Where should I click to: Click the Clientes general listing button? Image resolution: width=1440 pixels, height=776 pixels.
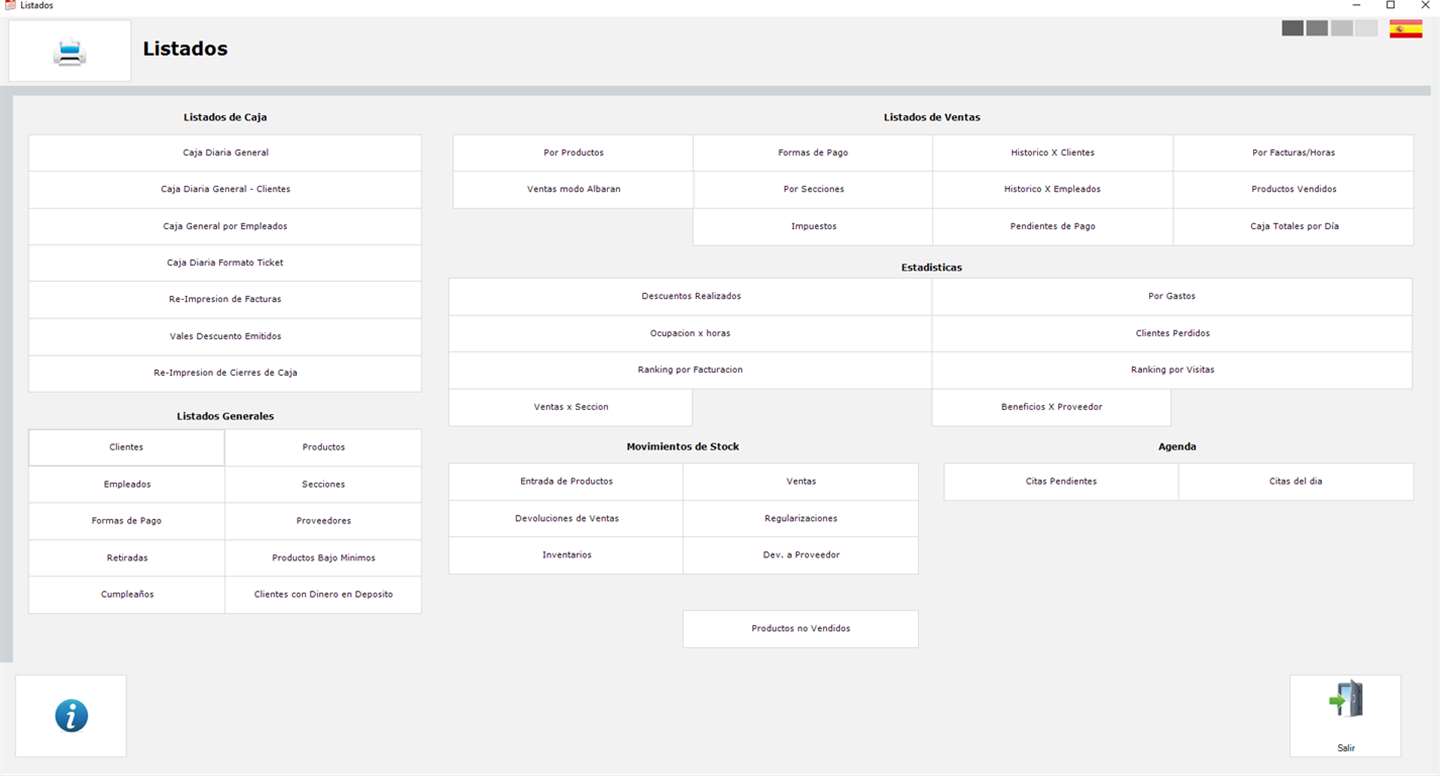126,447
